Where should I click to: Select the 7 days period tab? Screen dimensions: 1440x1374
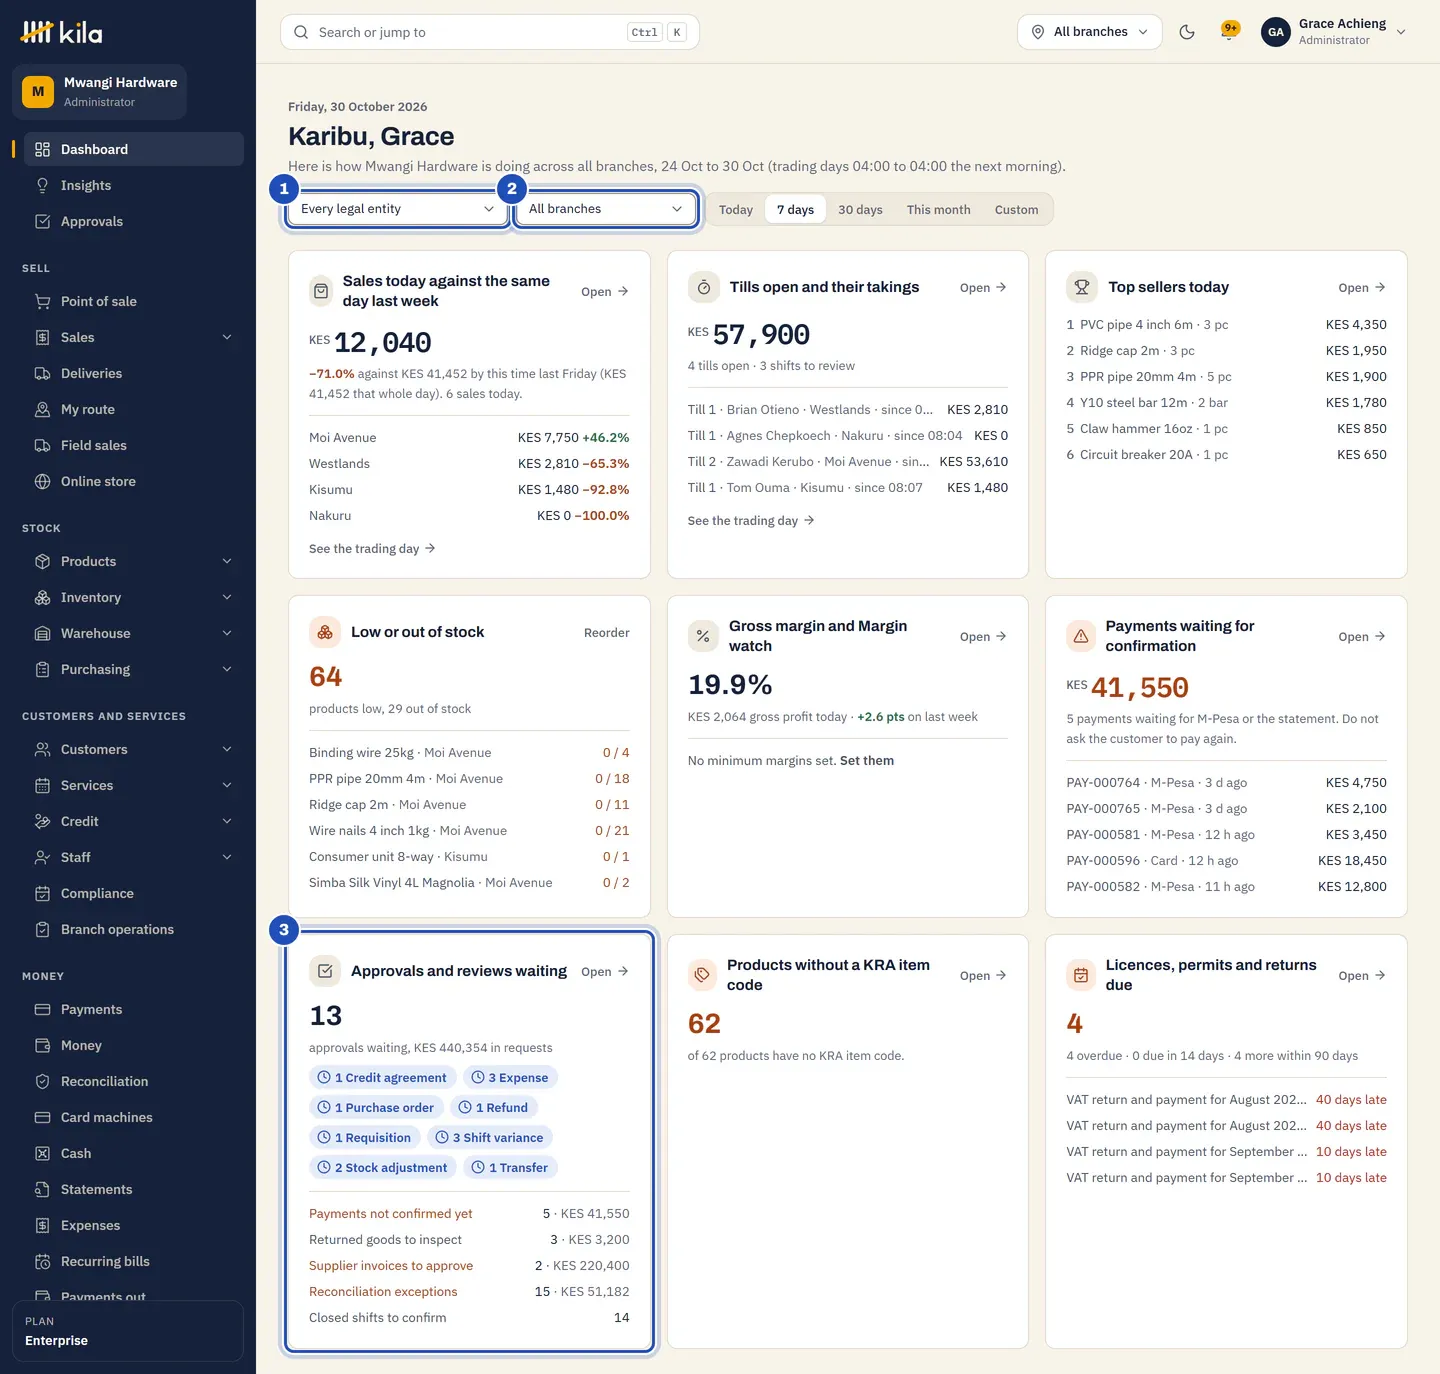(x=795, y=209)
